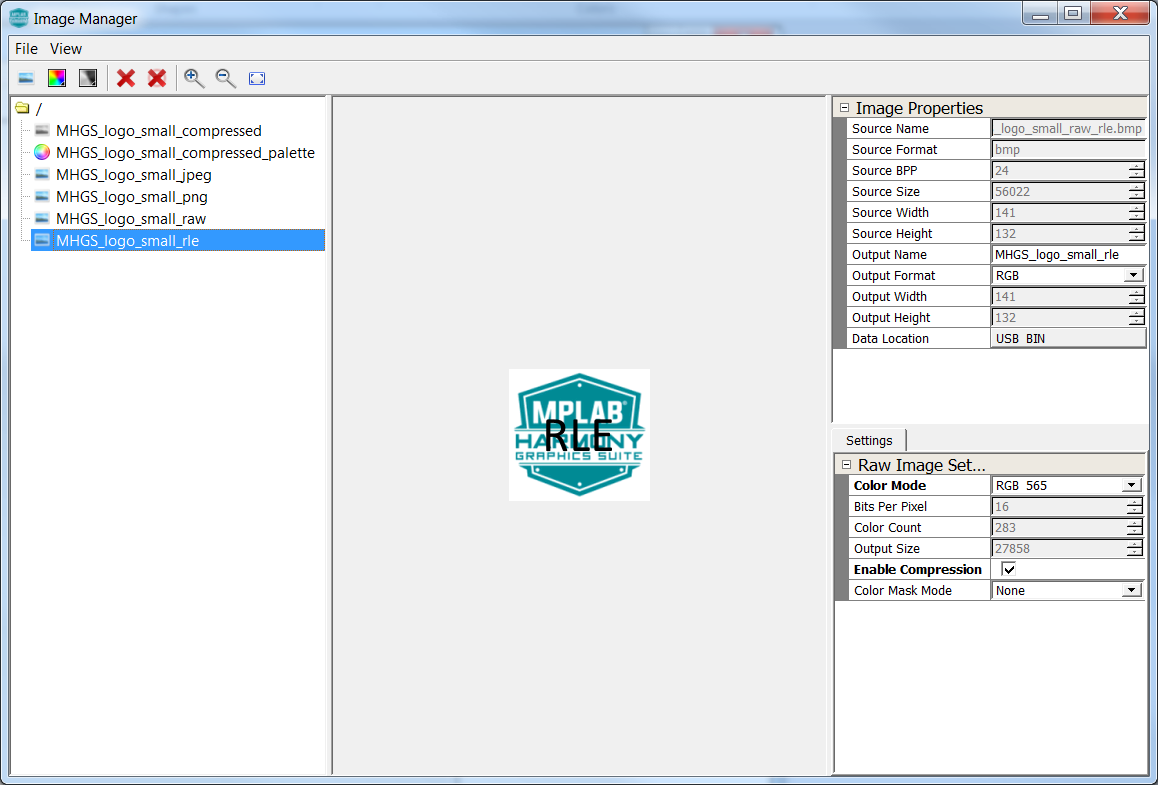Screen dimensions: 1158x785
Task: Click the Add Image toolbar icon
Action: 26,78
